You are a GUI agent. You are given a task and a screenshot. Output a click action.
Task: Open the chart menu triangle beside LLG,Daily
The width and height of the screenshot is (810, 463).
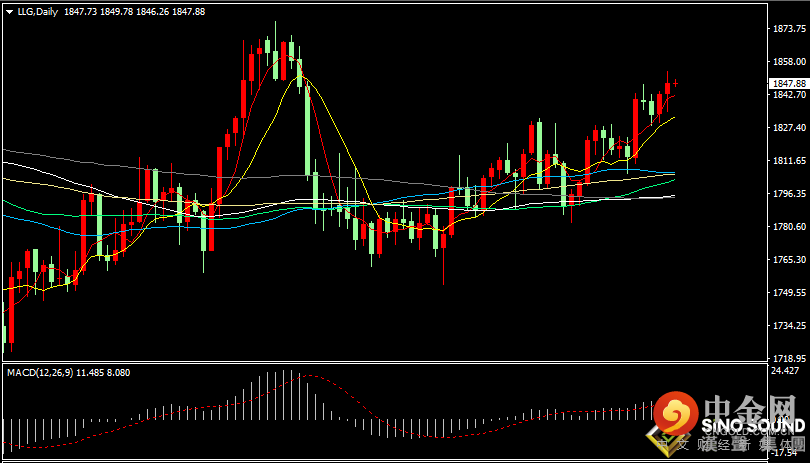click(x=9, y=12)
